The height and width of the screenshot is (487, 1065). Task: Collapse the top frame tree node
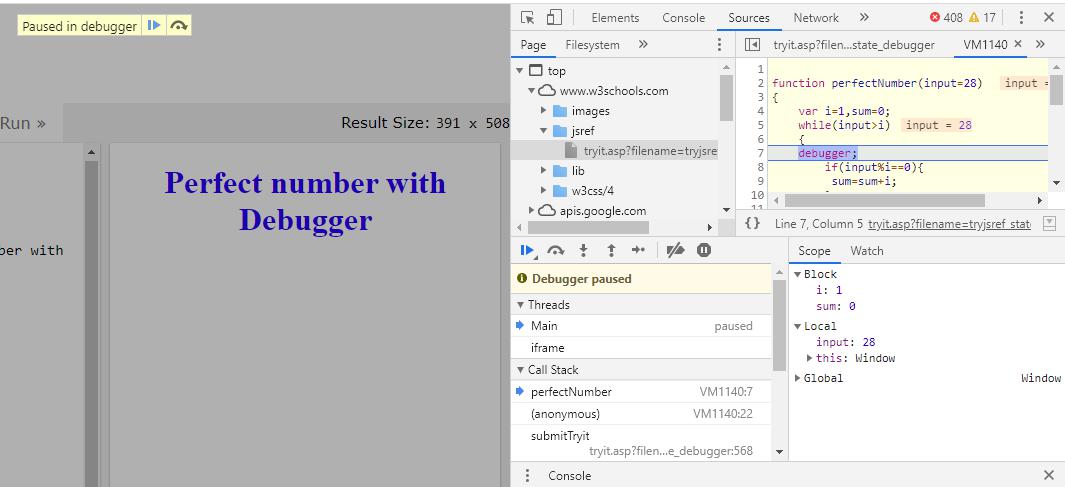pyautogui.click(x=520, y=71)
